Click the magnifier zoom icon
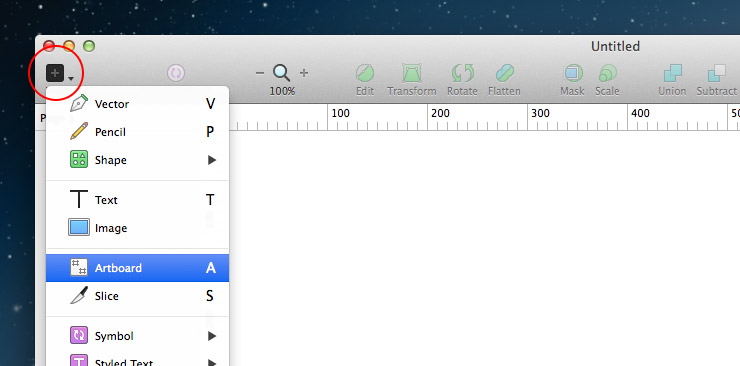 tap(281, 73)
